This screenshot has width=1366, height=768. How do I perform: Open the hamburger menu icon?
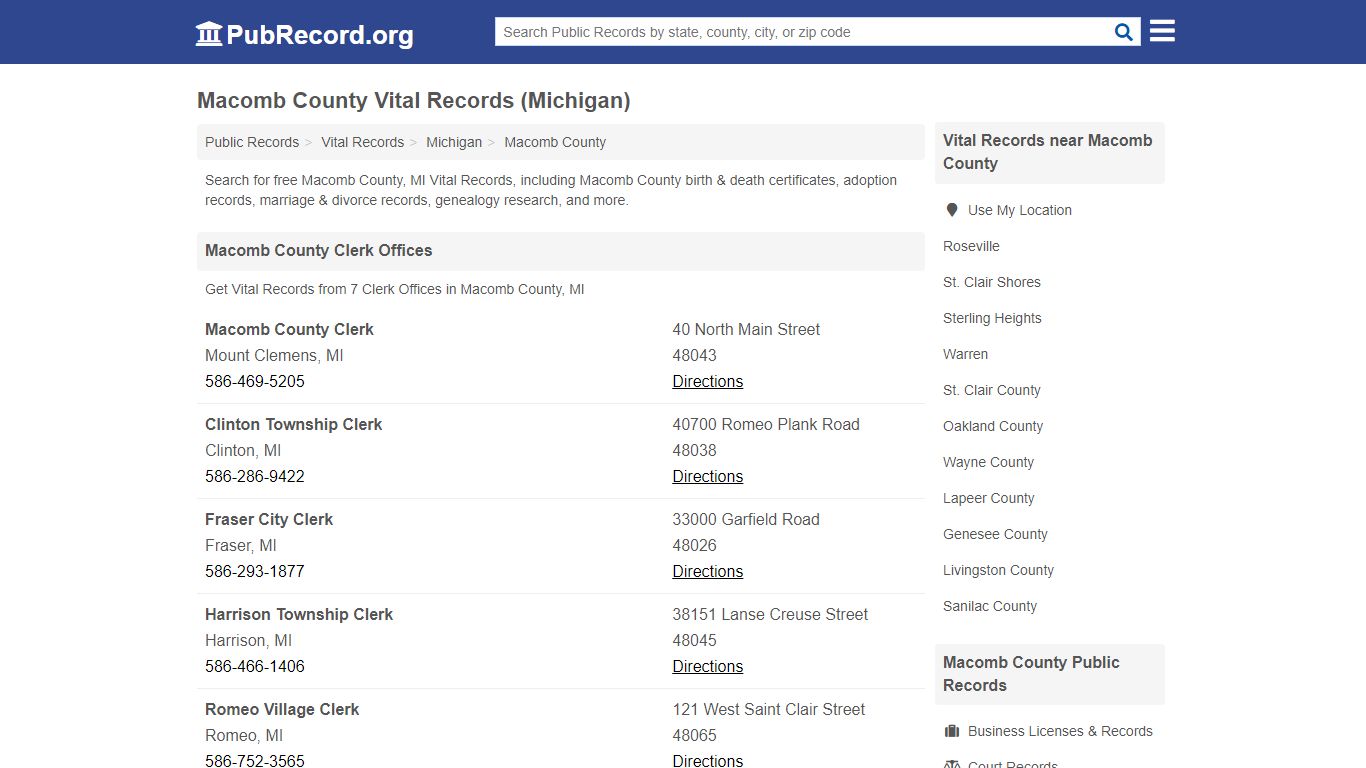[1162, 31]
